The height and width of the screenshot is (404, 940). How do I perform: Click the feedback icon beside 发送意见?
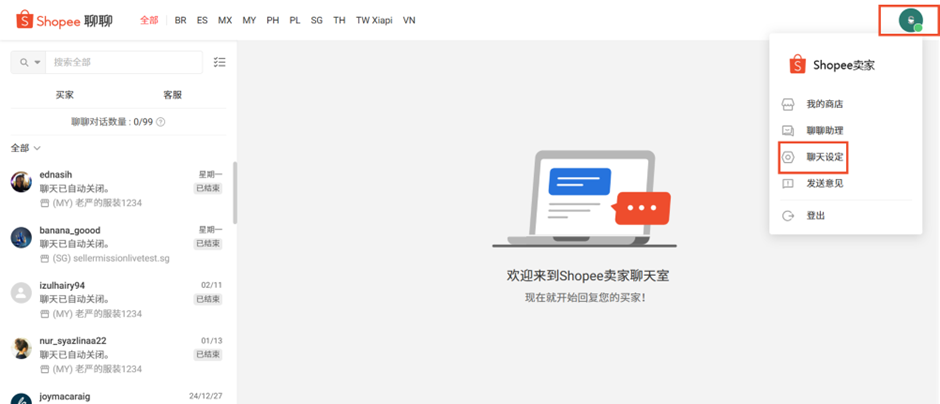coord(788,183)
